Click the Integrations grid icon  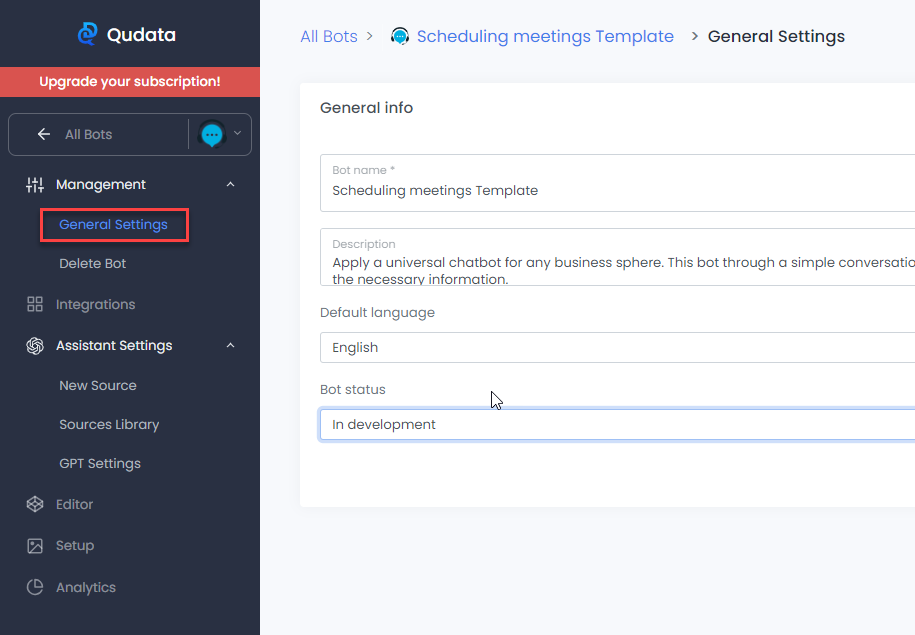[35, 304]
